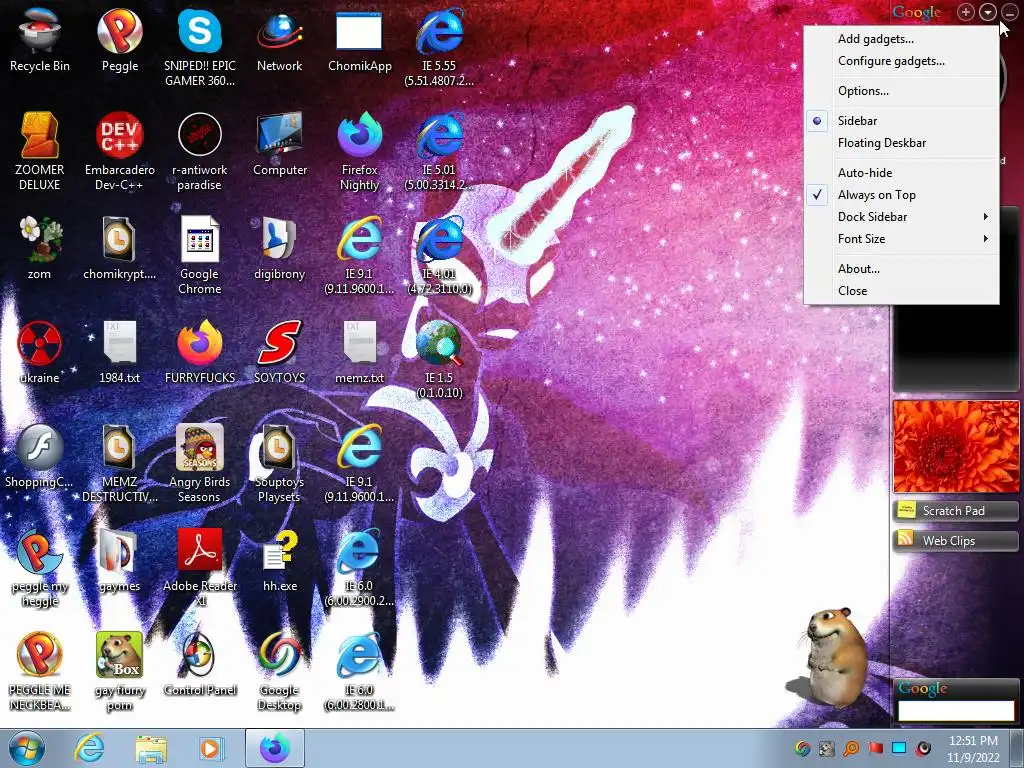Select the Skype-logo SNIPED!! EPIC GAMER icon
Screen dimensions: 1024x768
199,46
